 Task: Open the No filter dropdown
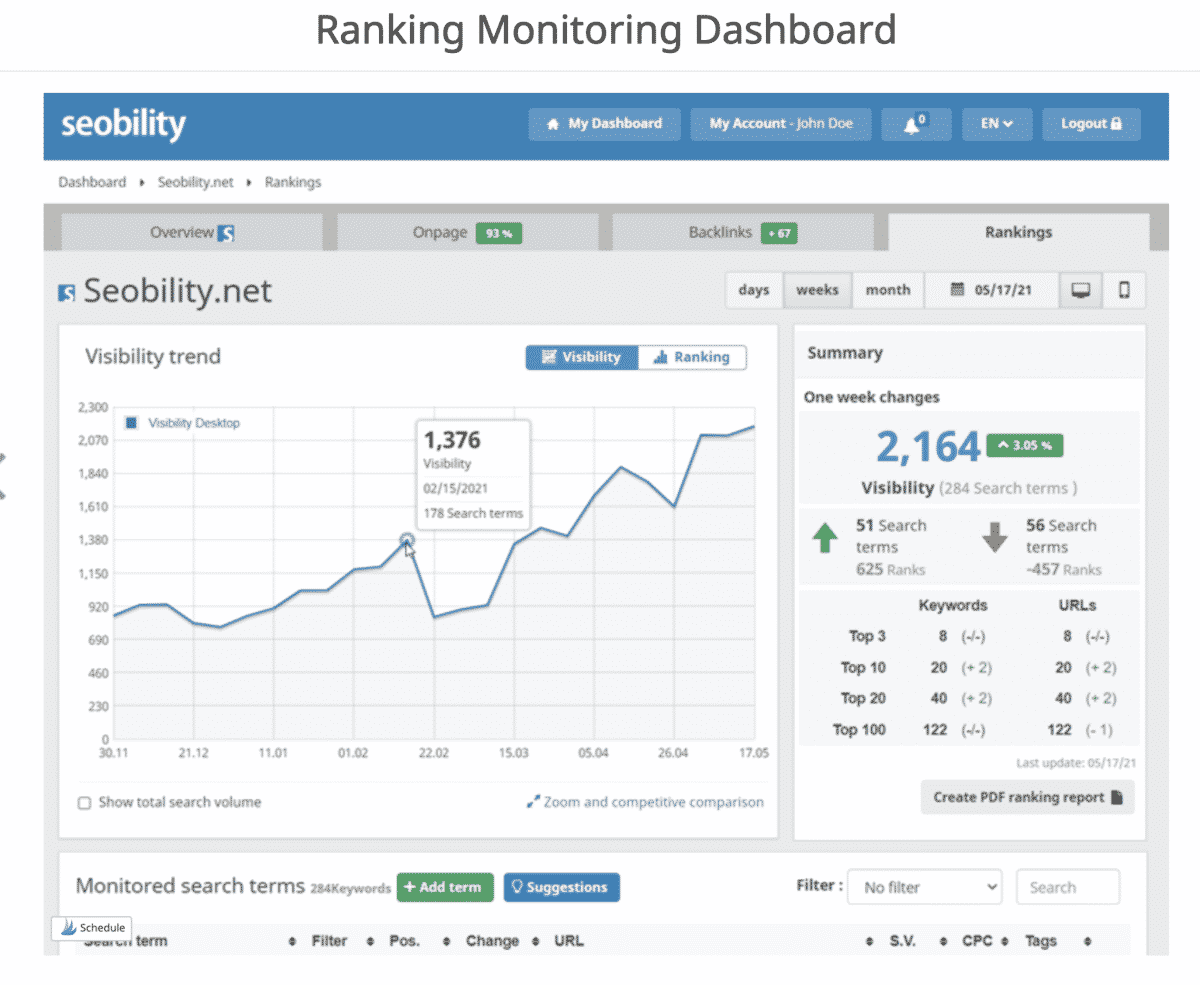point(924,887)
